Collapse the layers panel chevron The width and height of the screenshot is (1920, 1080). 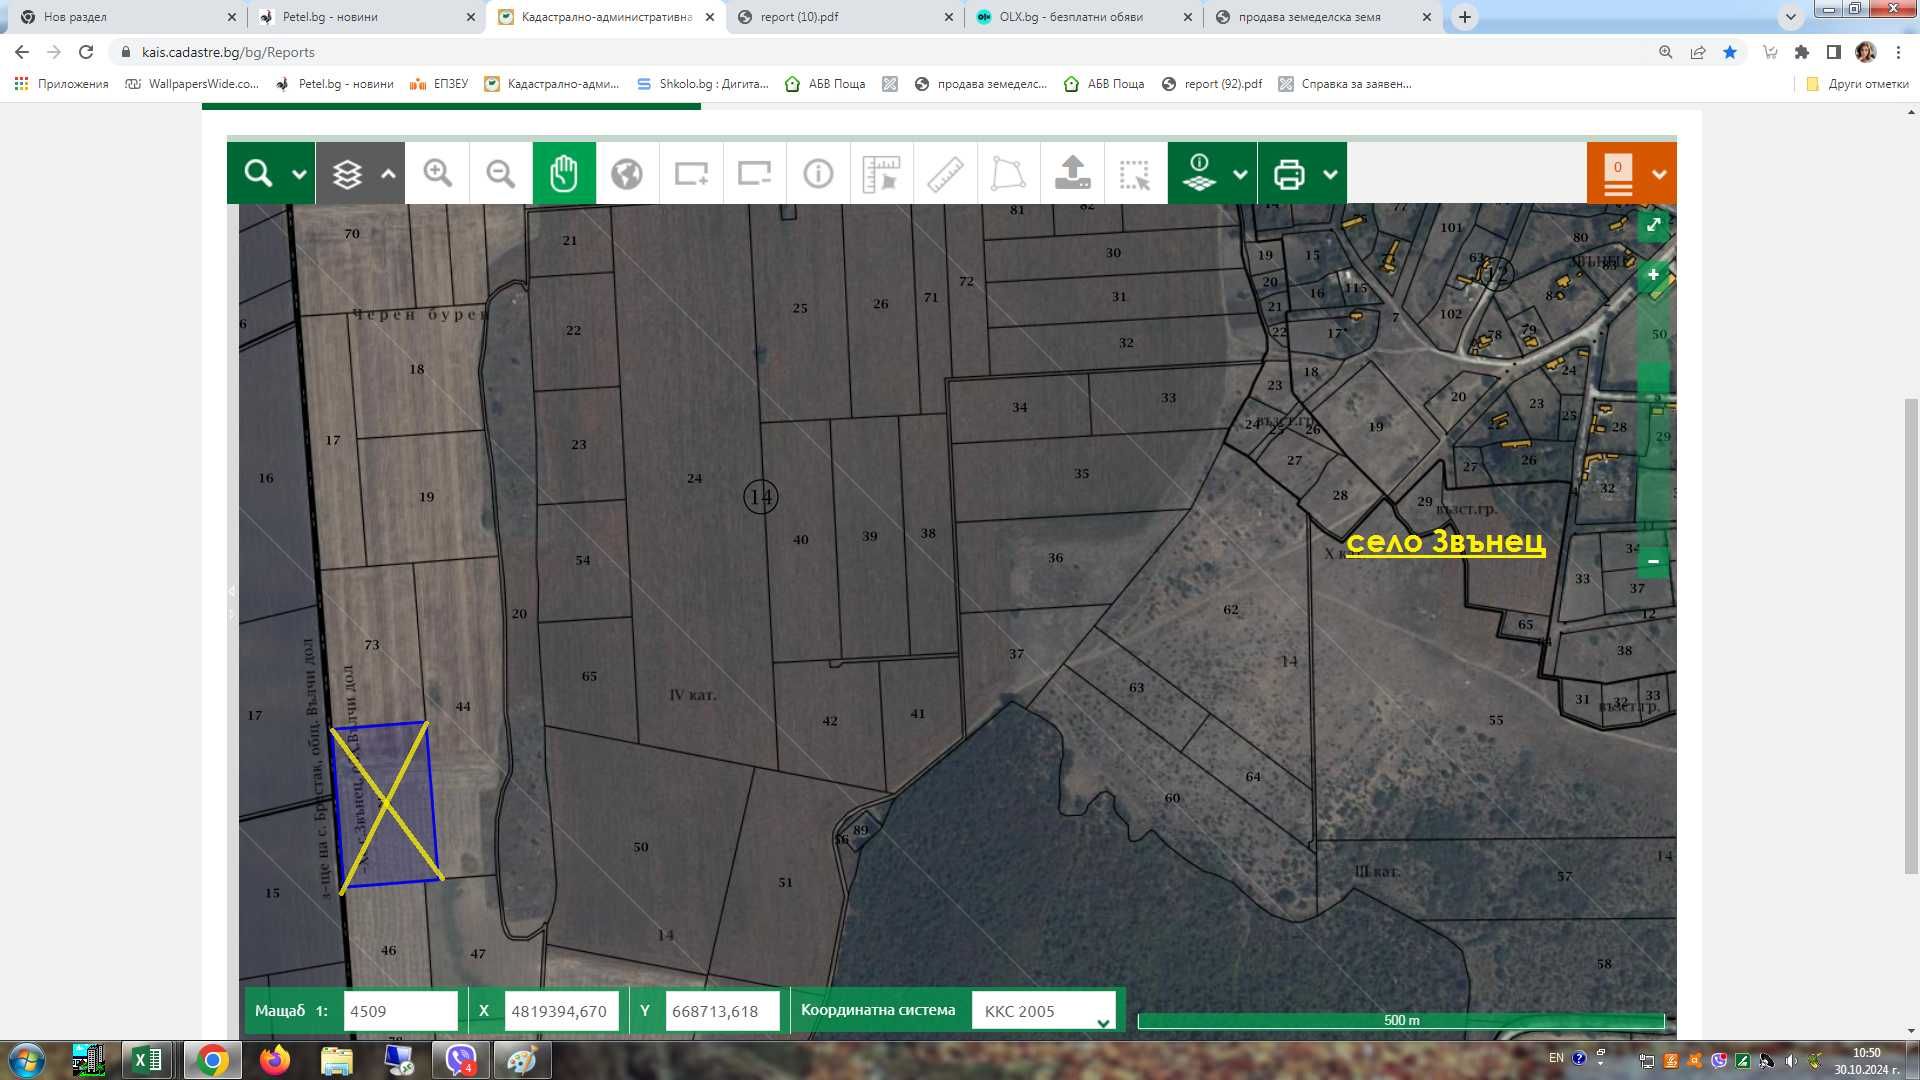(389, 173)
